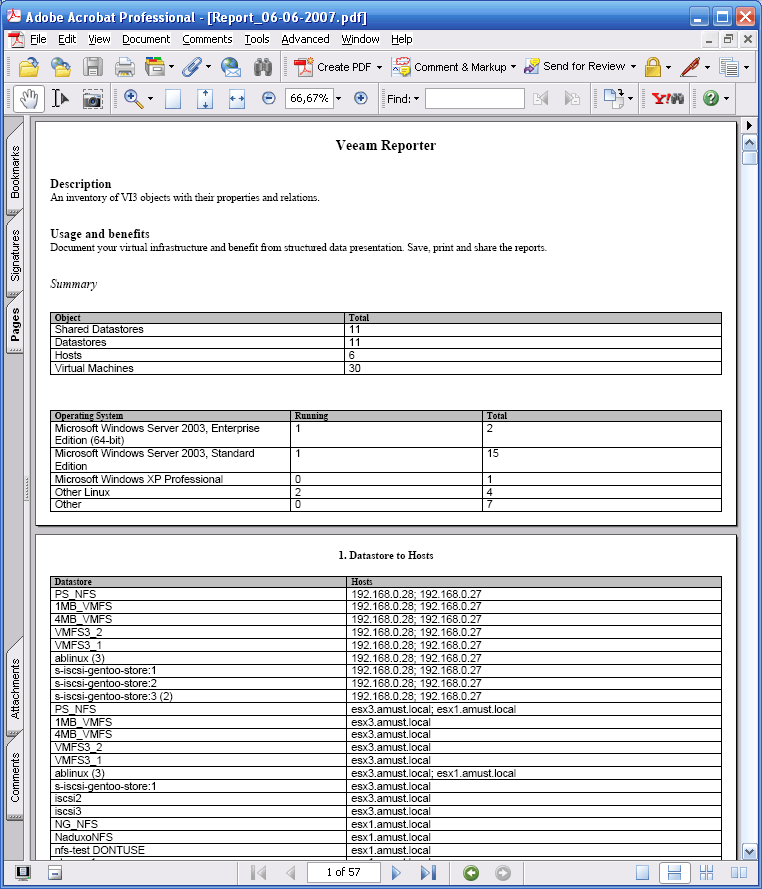Open the Sign pen dropdown arrow
Viewport: 762px width, 889px height.
point(707,67)
